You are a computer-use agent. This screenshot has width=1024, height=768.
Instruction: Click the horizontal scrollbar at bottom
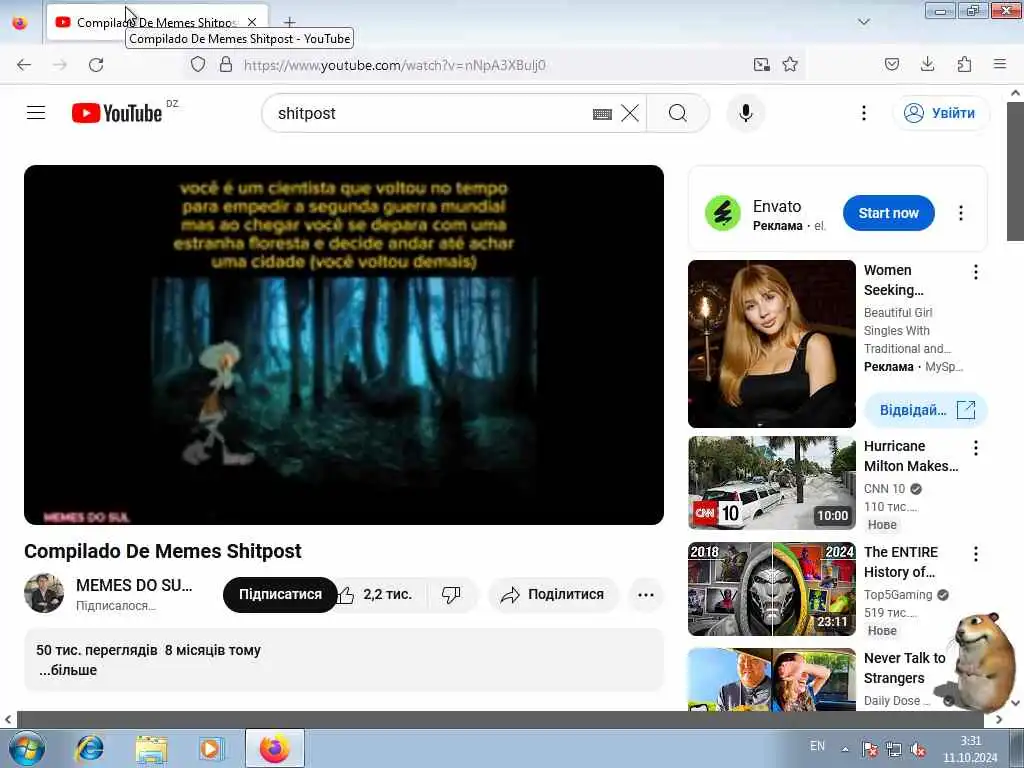point(500,719)
